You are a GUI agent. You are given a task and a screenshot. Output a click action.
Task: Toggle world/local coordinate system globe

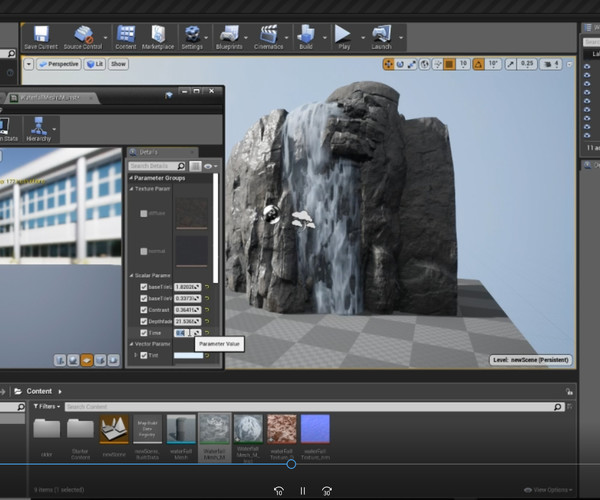click(x=424, y=64)
